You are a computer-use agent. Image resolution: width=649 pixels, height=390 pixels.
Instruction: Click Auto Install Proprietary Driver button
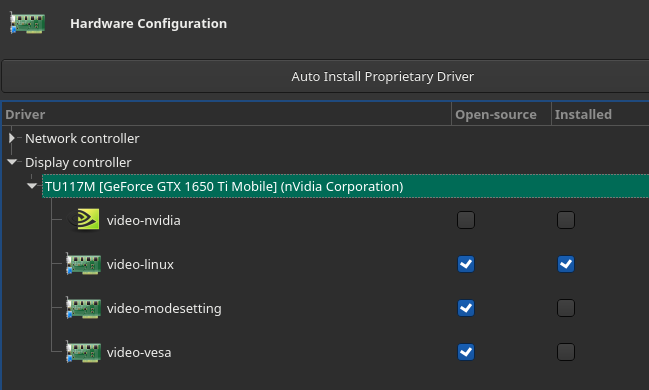tap(325, 76)
